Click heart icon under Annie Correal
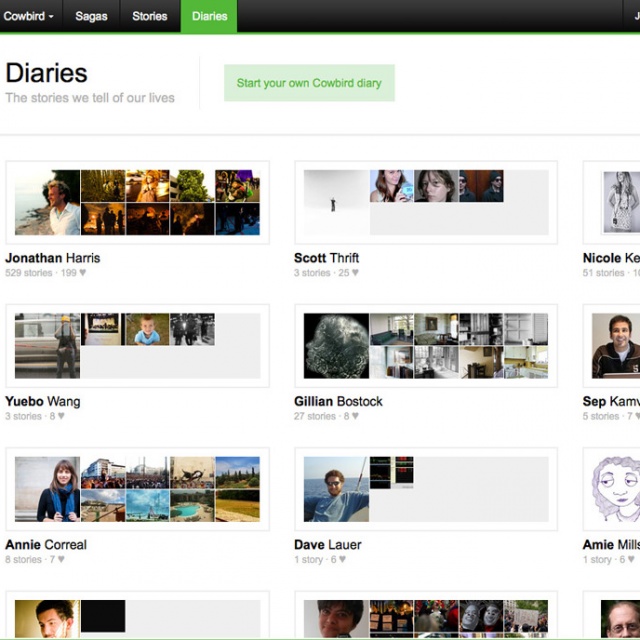This screenshot has height=640, width=640. (x=61, y=559)
